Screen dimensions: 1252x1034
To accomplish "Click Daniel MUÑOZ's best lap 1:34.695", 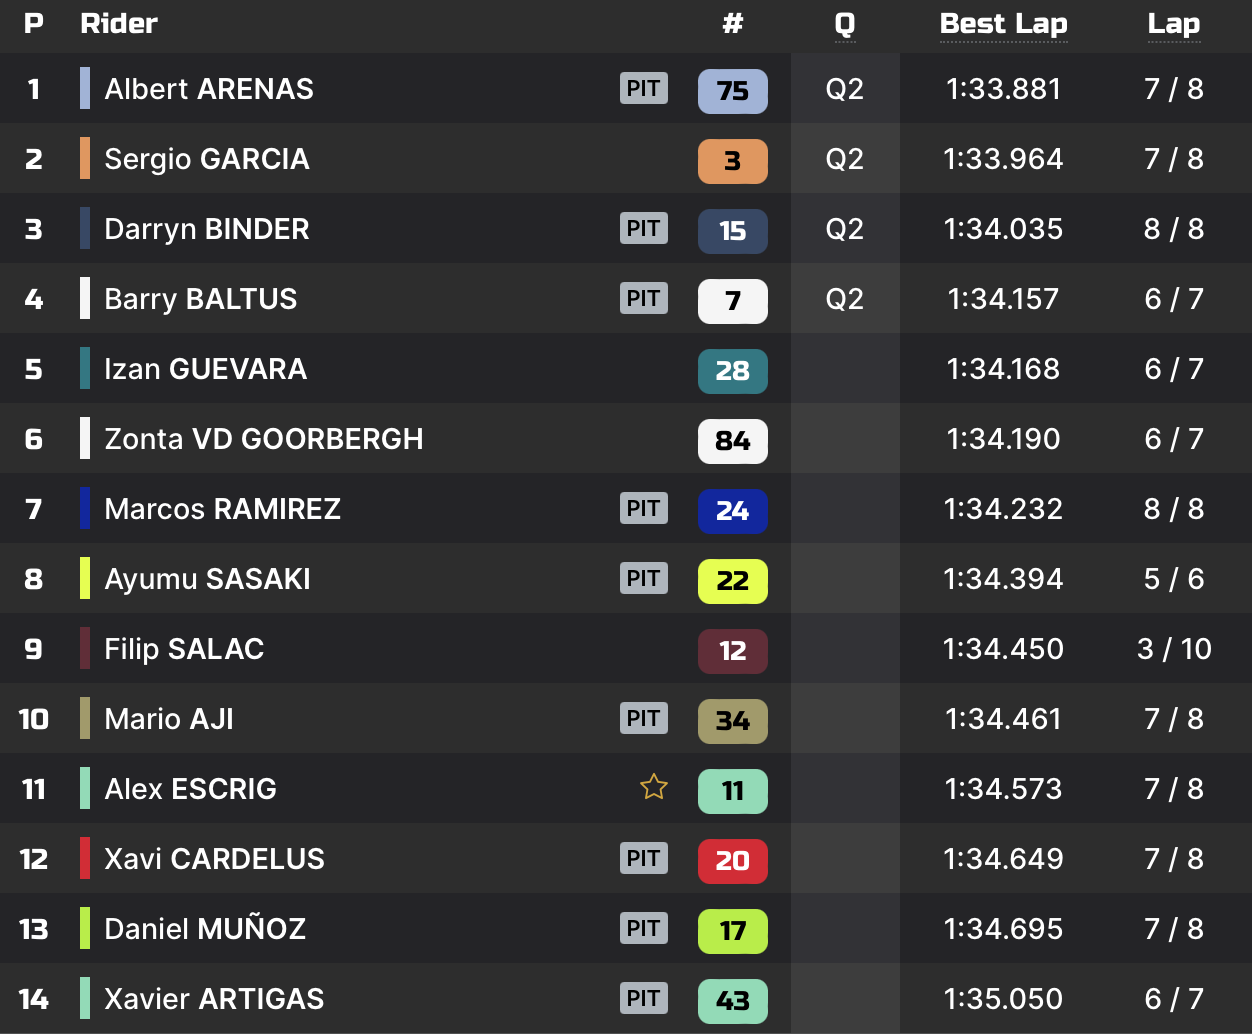I will coord(1003,929).
